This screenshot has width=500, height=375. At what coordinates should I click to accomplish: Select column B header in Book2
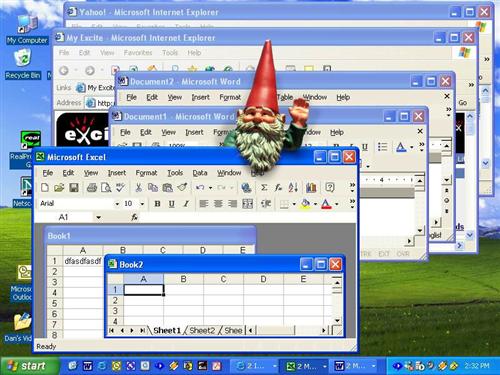[x=183, y=279]
